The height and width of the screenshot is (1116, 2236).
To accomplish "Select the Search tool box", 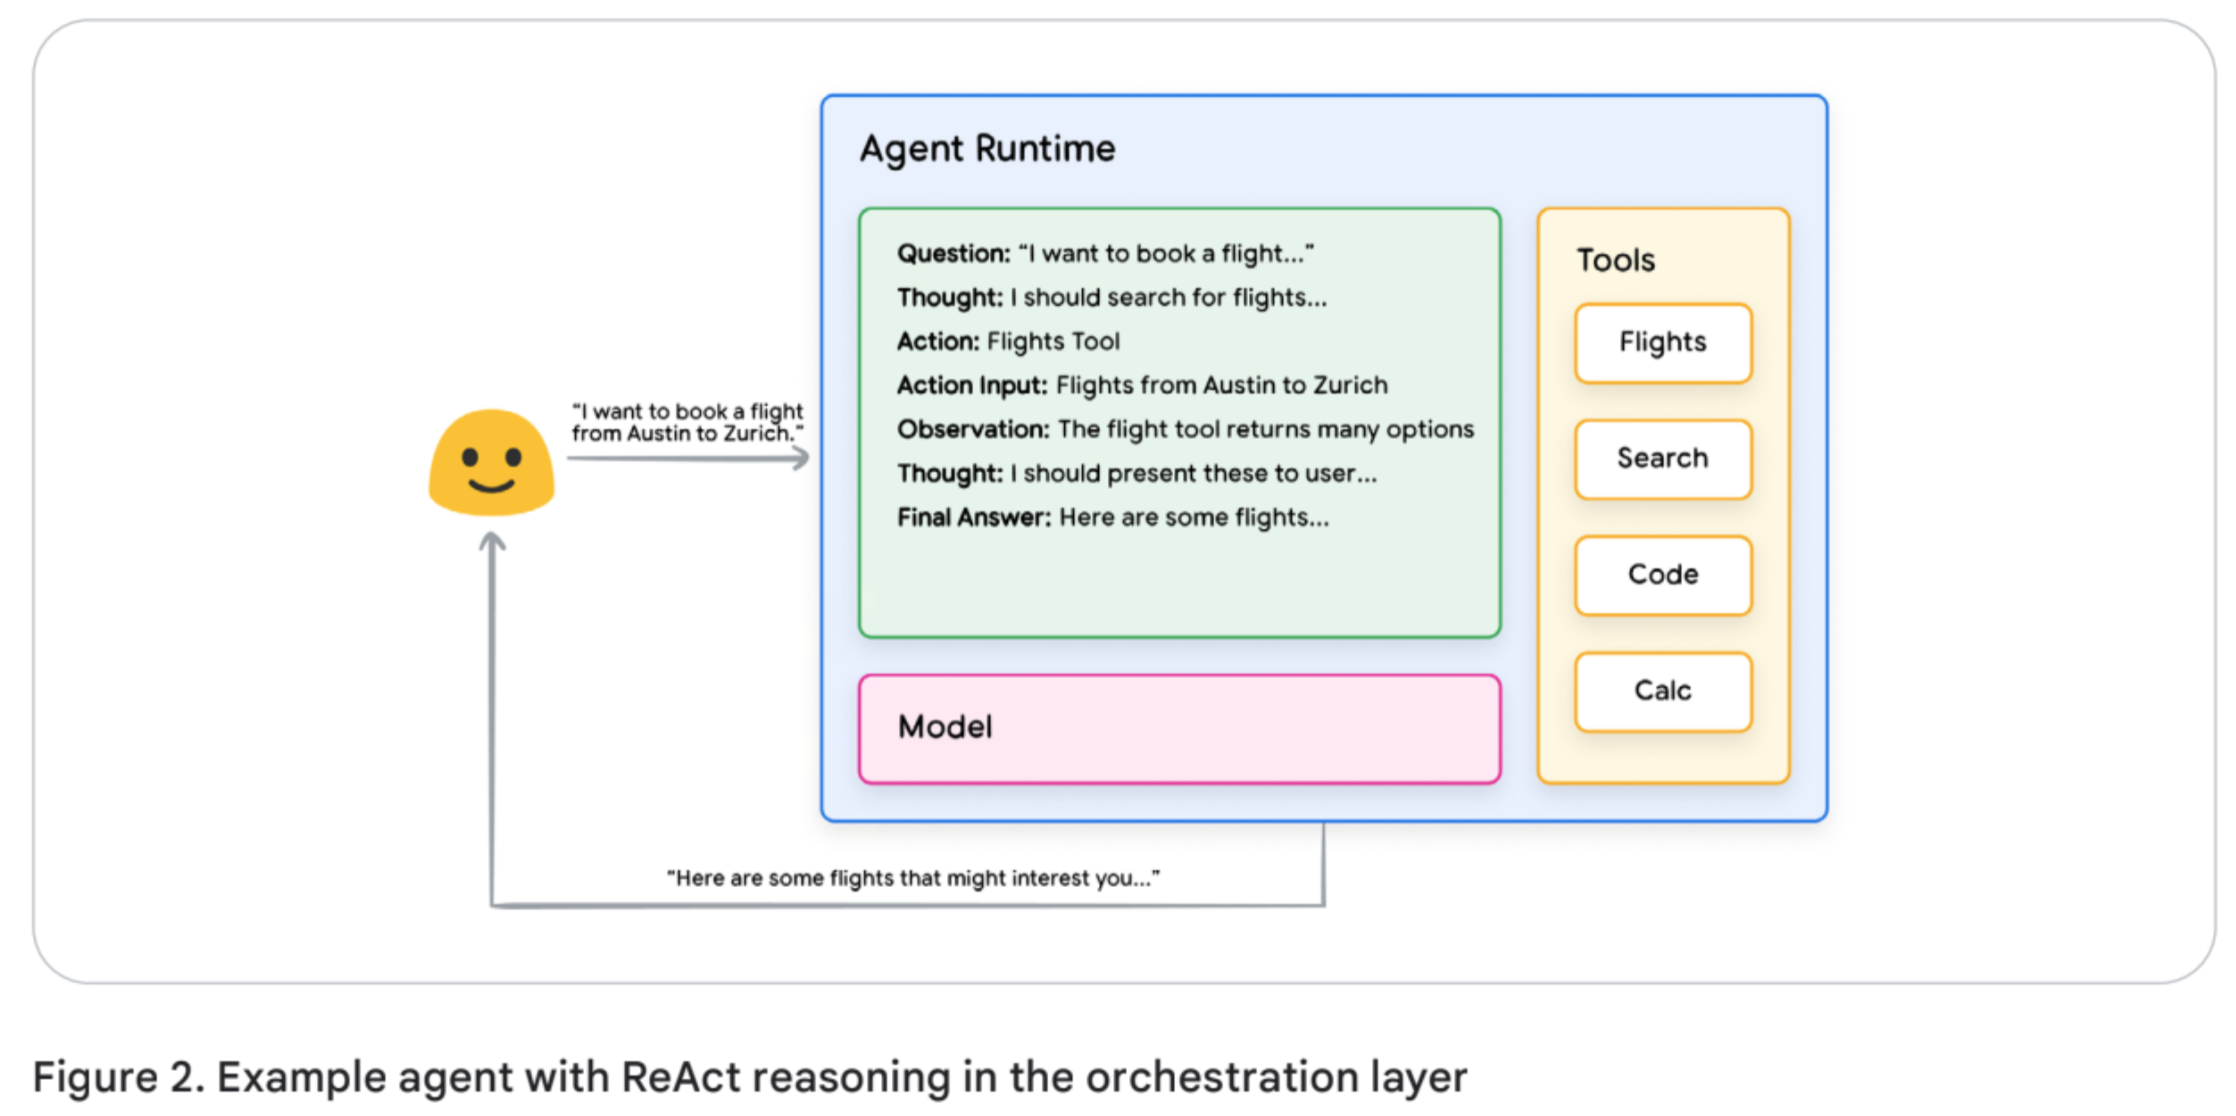I will tap(1662, 459).
